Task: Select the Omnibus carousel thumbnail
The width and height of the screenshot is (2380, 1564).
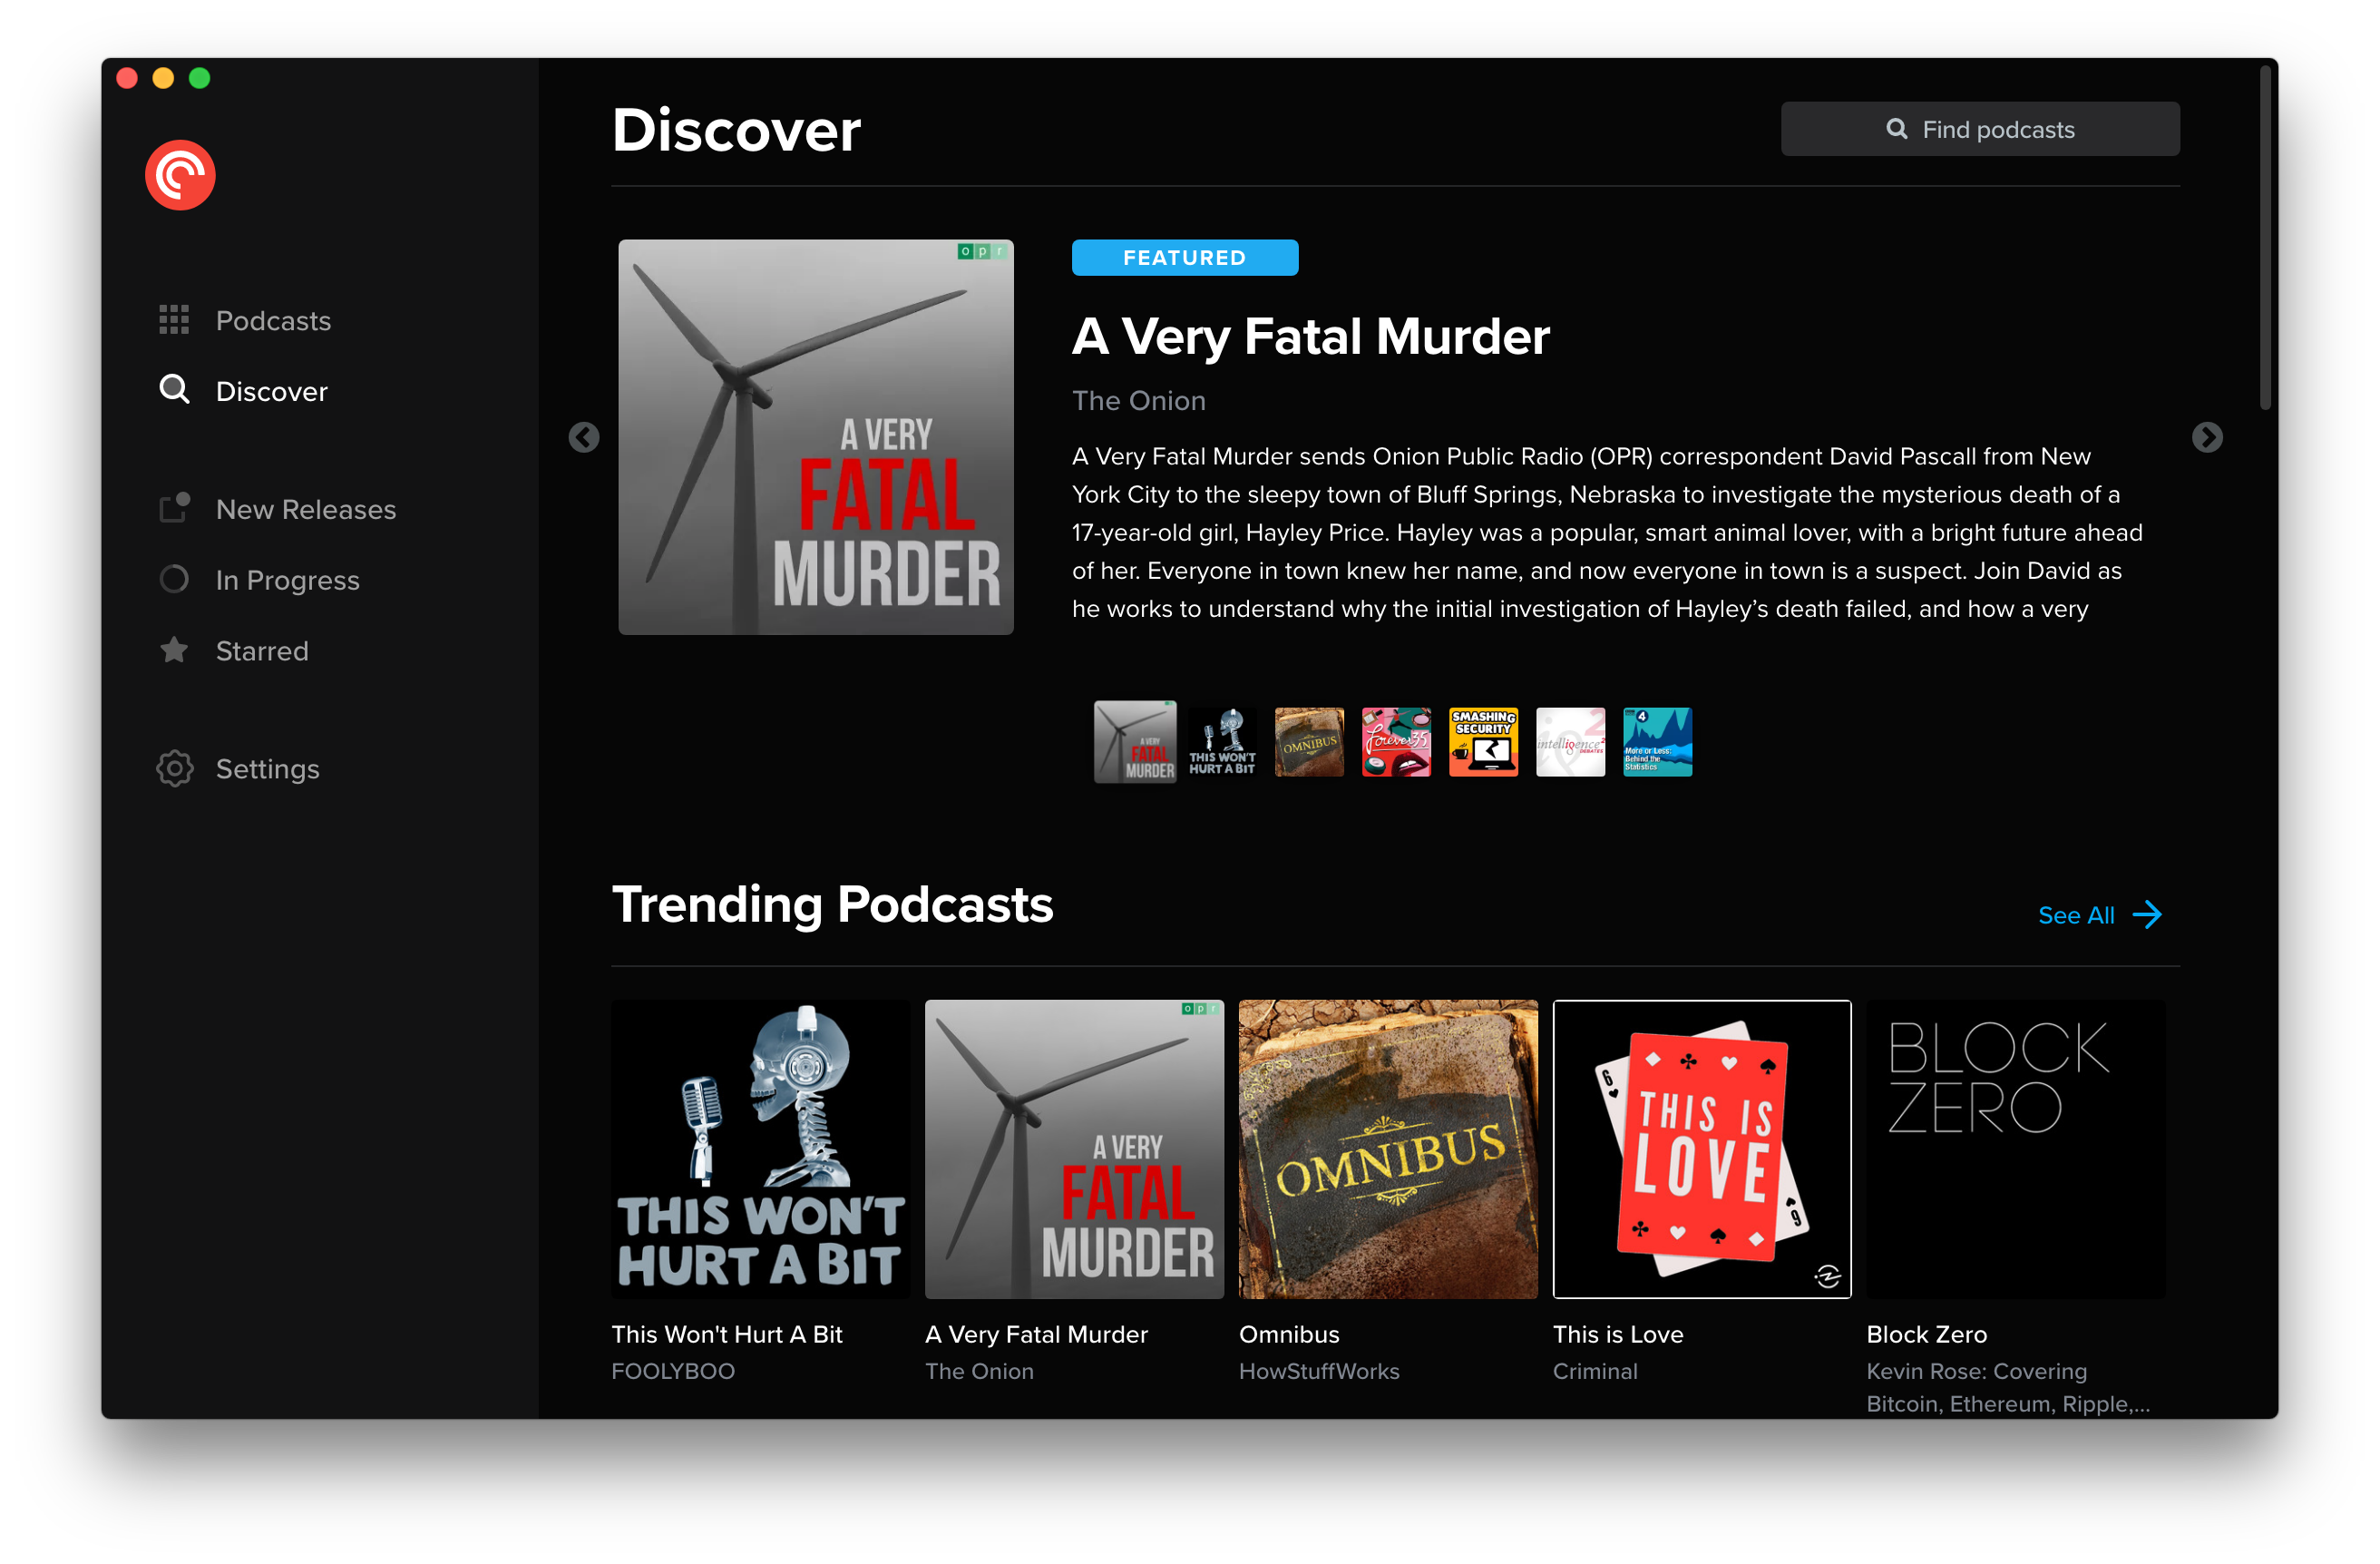Action: click(x=1309, y=742)
